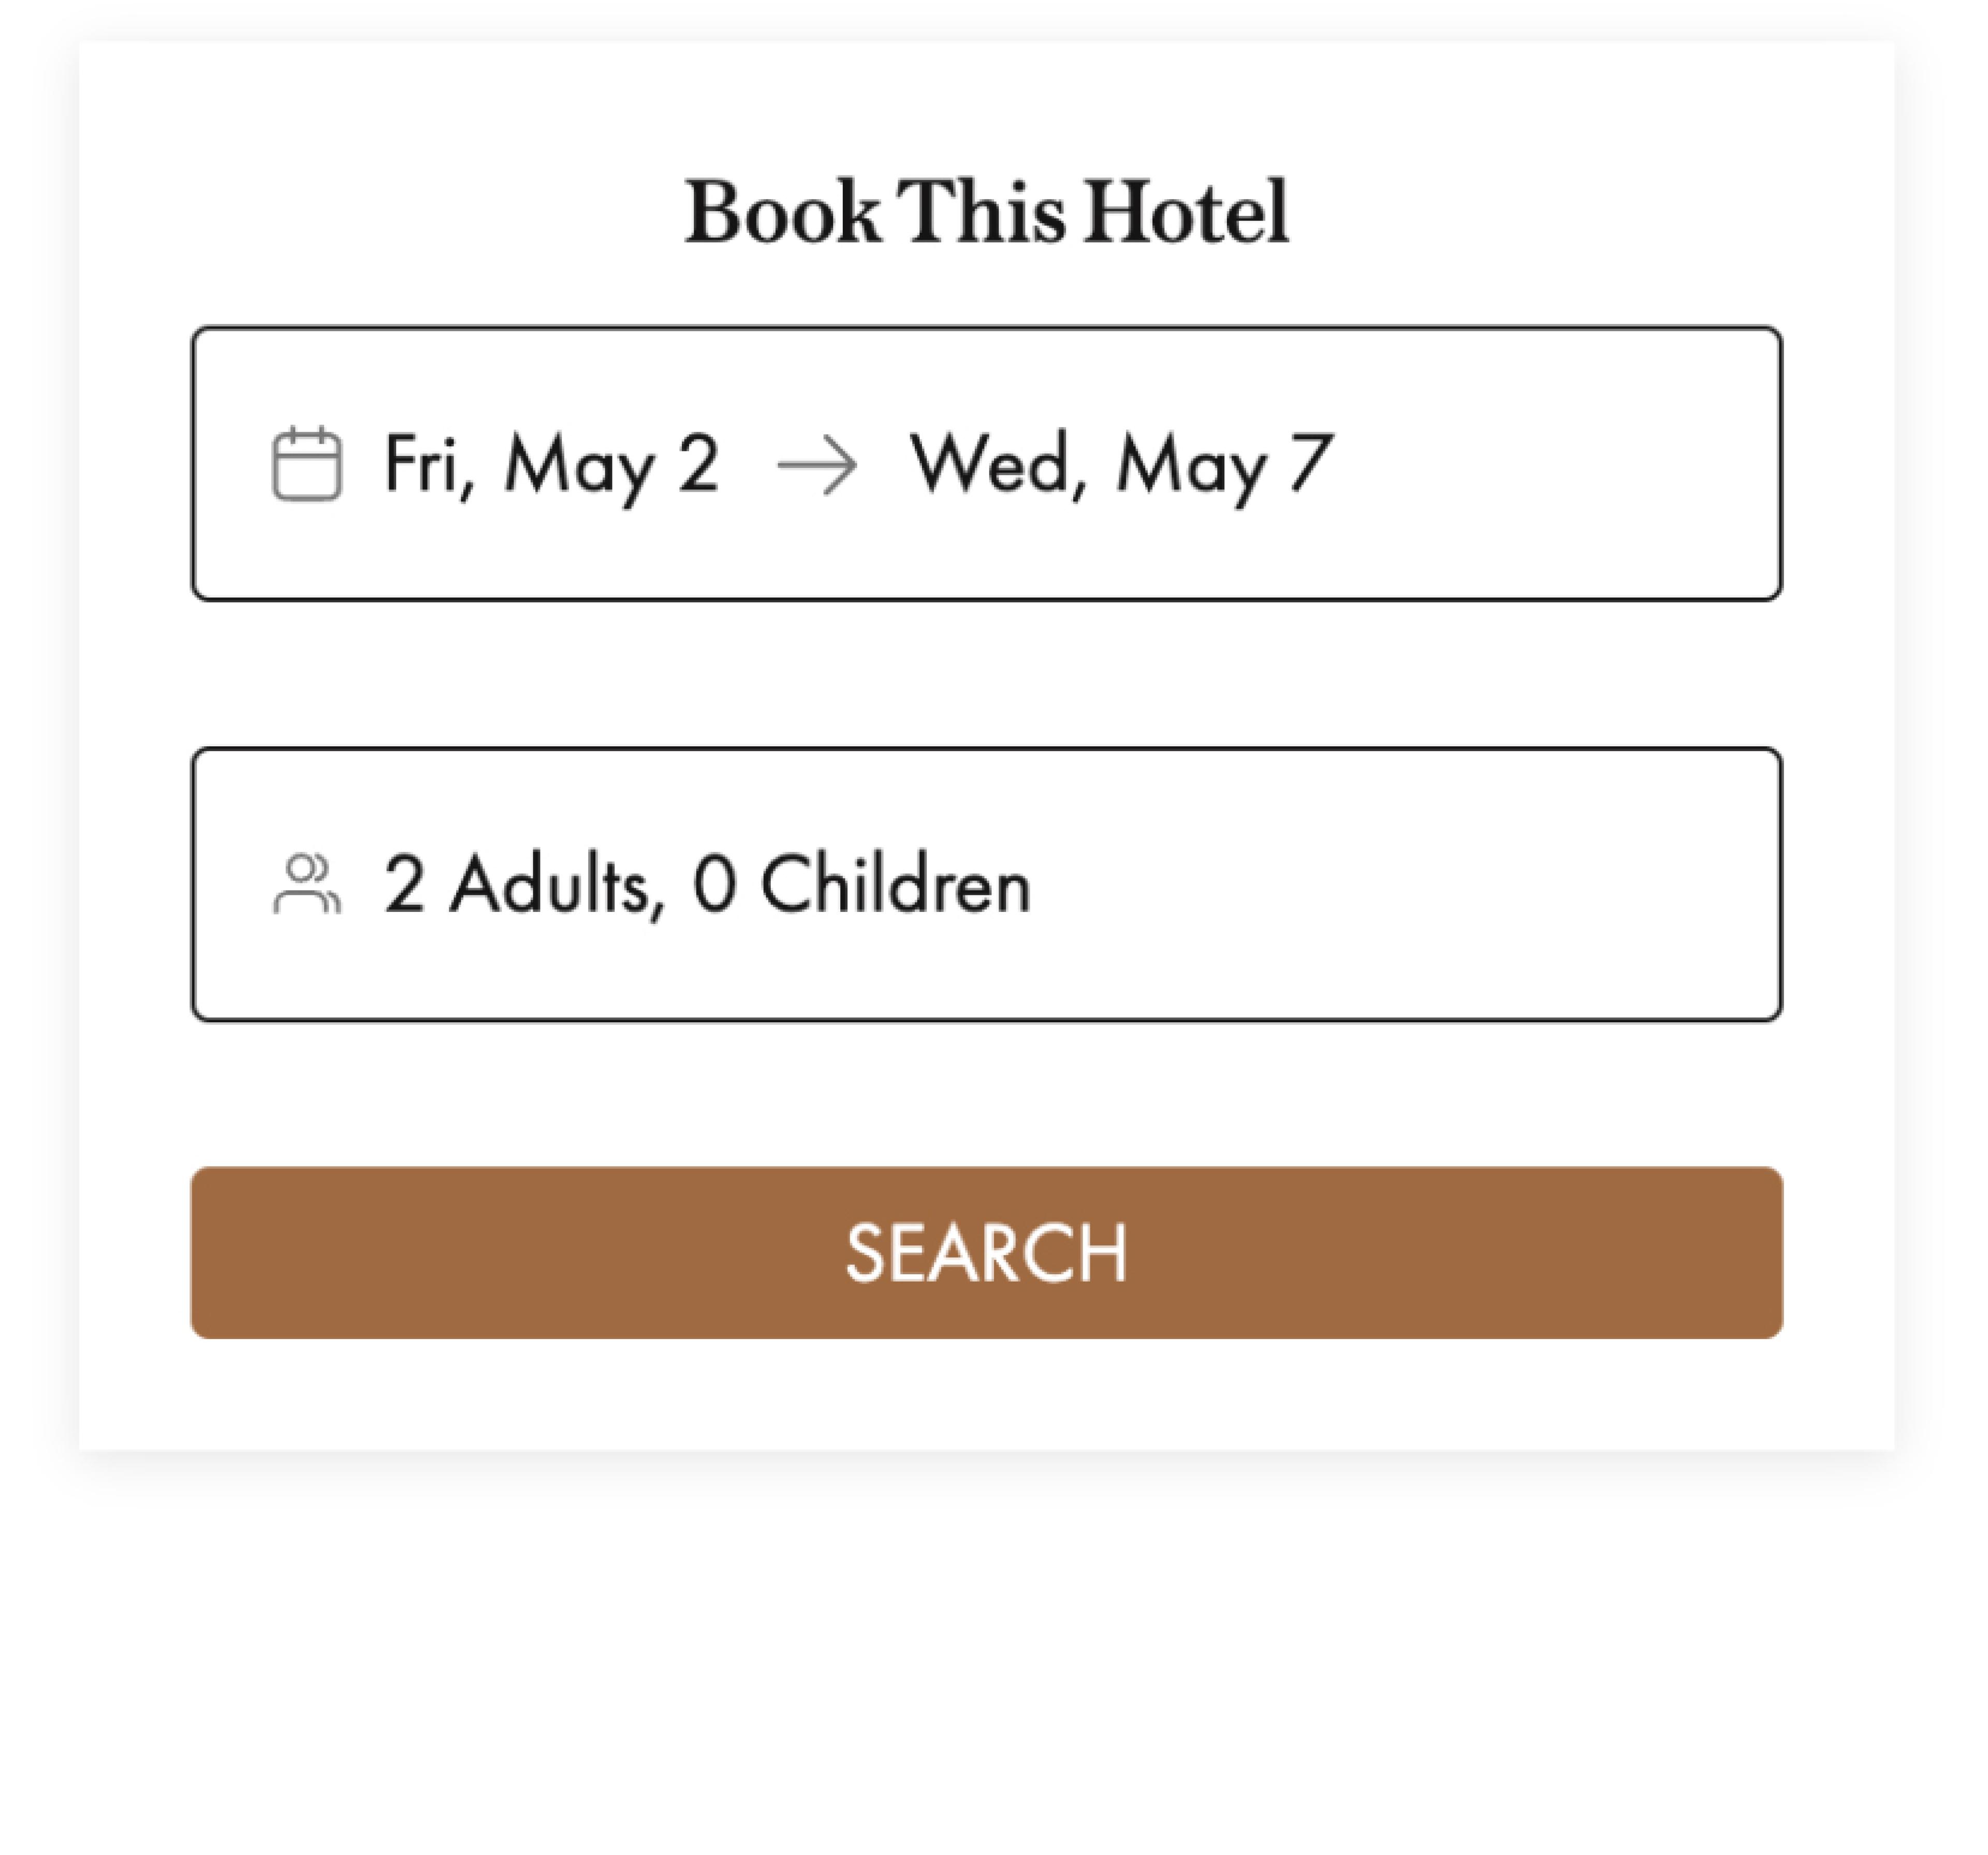Image resolution: width=1988 pixels, height=1855 pixels.
Task: Change the check-in date Fri, May 2
Action: (x=551, y=464)
